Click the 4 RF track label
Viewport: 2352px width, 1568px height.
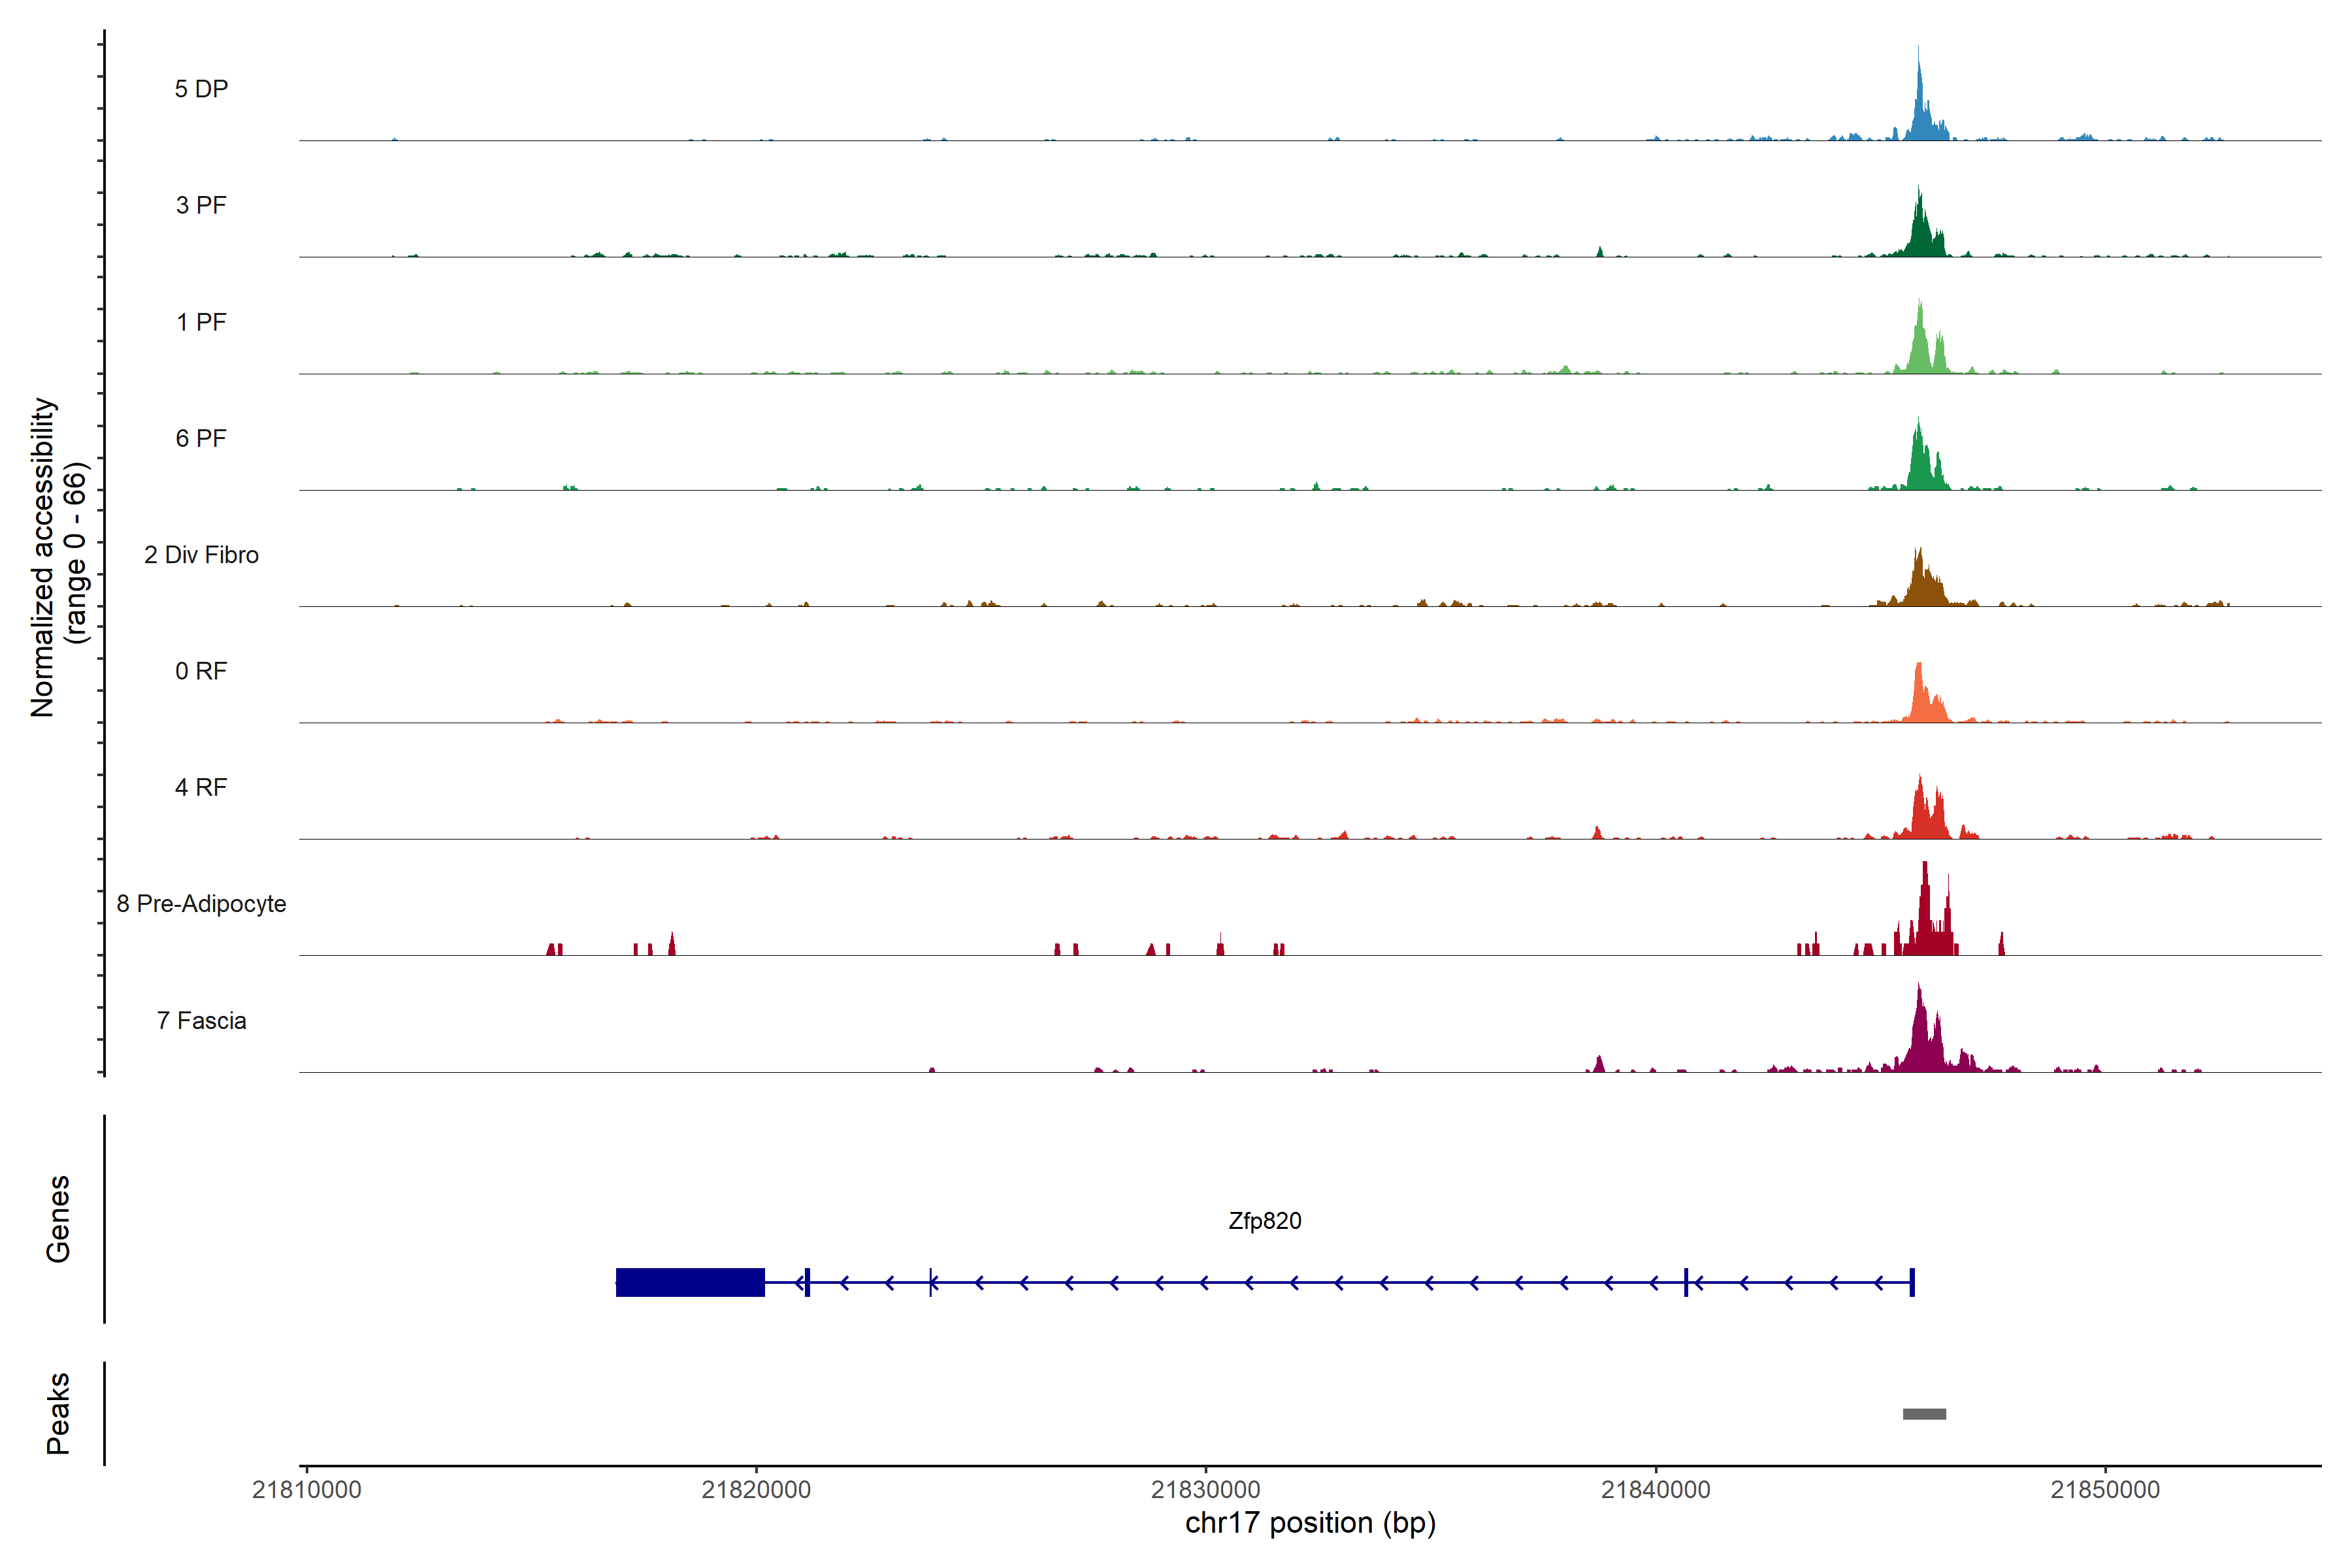[x=201, y=787]
